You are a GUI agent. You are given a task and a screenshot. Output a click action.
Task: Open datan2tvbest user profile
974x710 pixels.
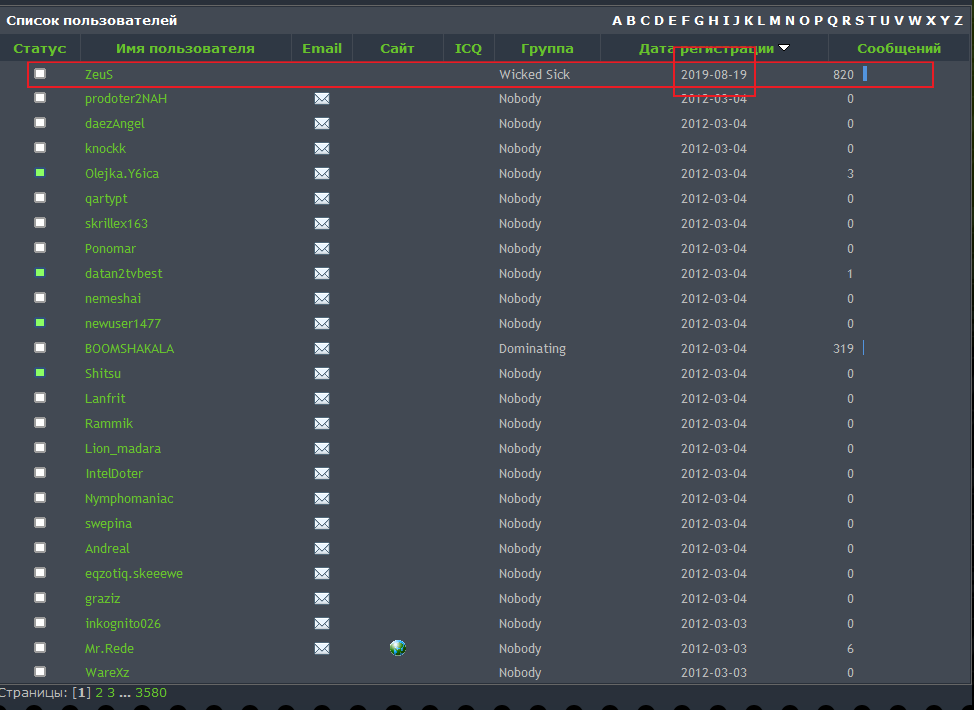(124, 273)
